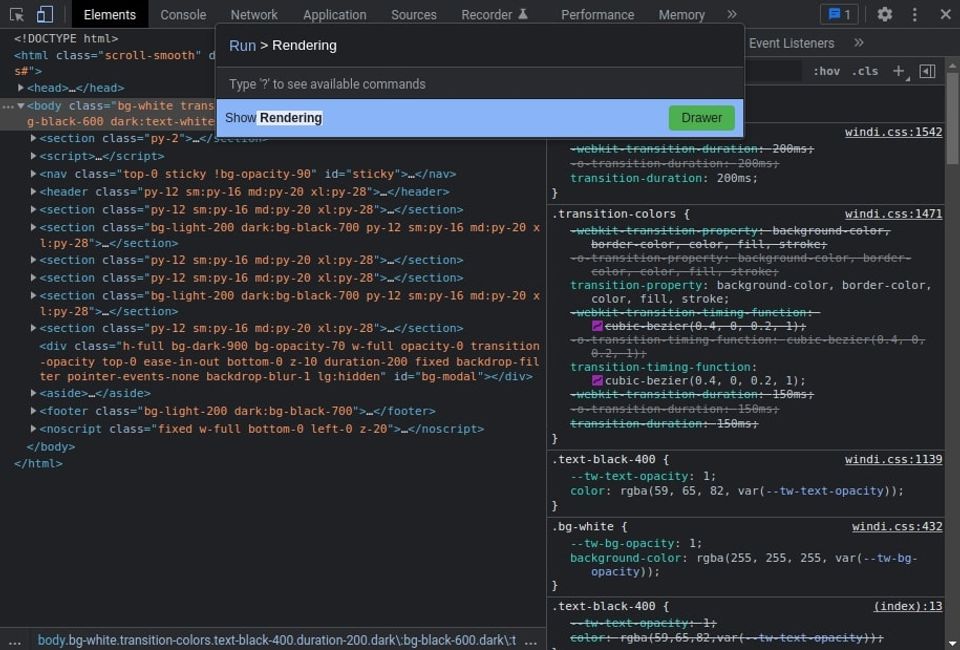The width and height of the screenshot is (960, 650).
Task: Open the three-dot customize DevTools menu
Action: pyautogui.click(x=914, y=15)
